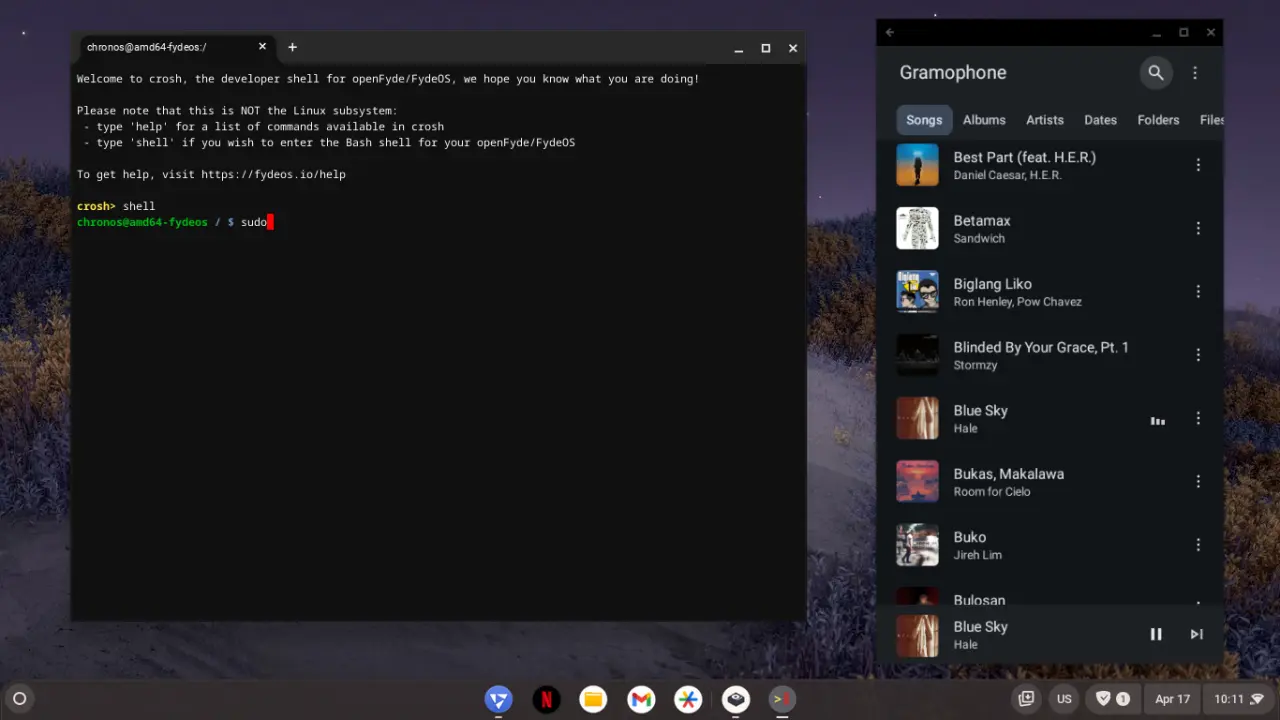Open shield notification indicator with 1 badge

pyautogui.click(x=1113, y=699)
